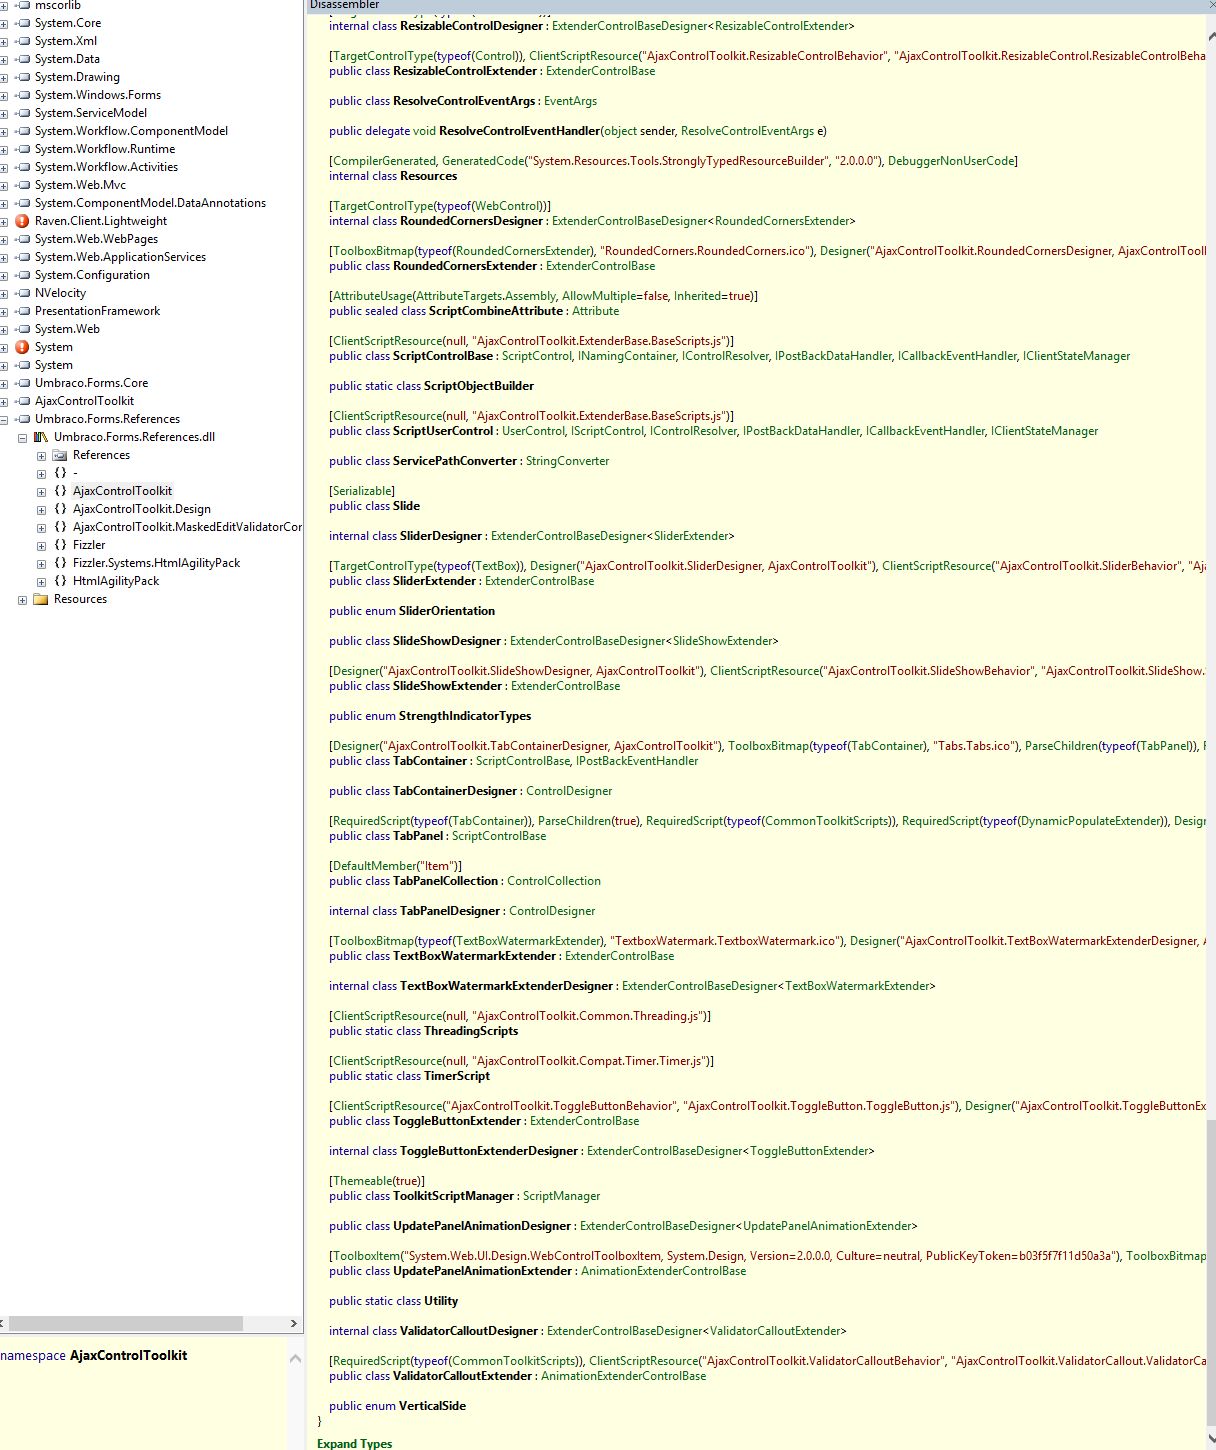Click the assembly tree horizontal scrollbar thumb
The width and height of the screenshot is (1216, 1450).
125,1323
